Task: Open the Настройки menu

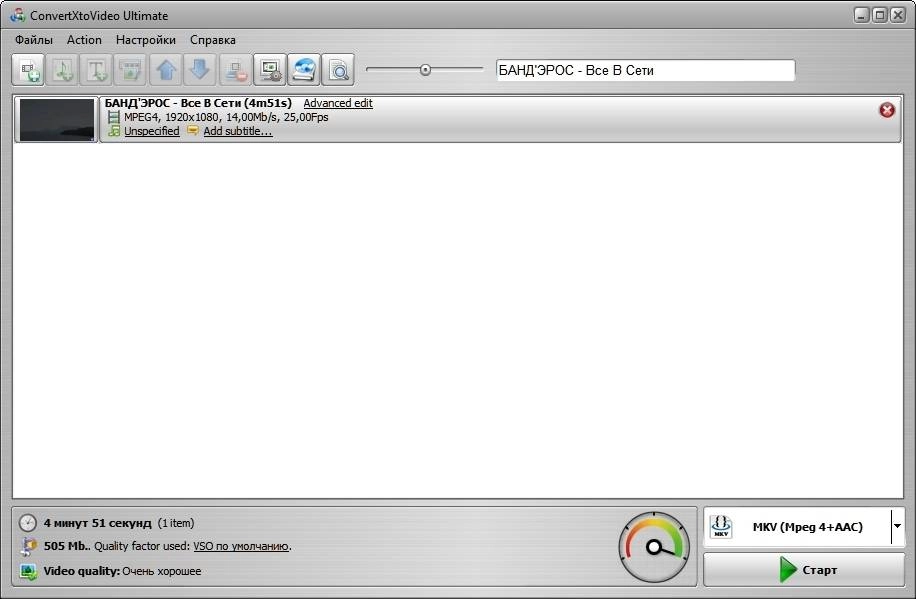Action: click(x=145, y=40)
